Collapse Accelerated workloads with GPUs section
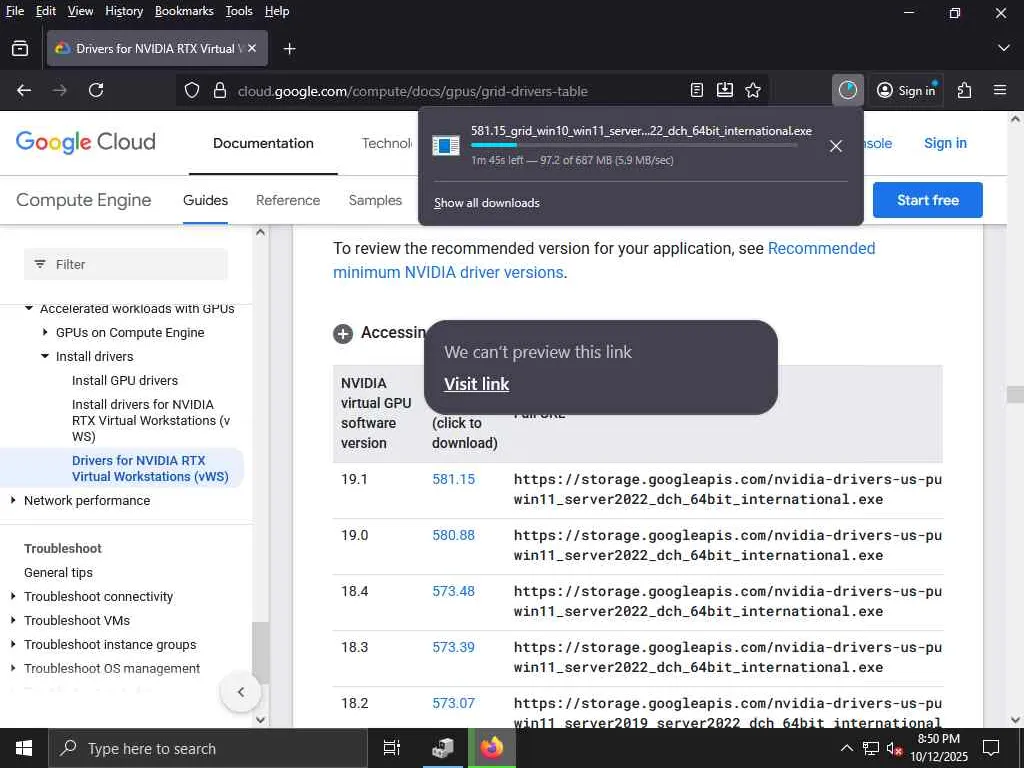 pos(29,308)
